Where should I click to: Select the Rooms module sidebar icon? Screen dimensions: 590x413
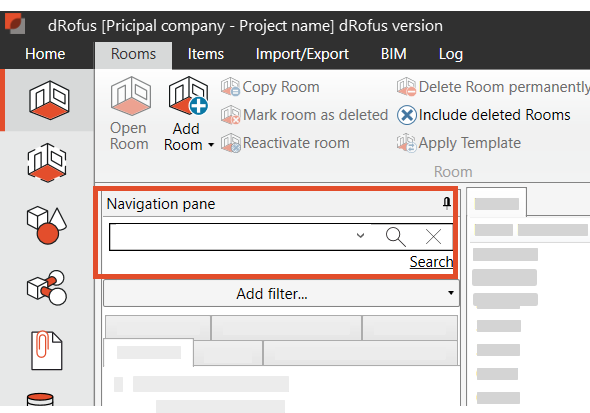tap(49, 100)
